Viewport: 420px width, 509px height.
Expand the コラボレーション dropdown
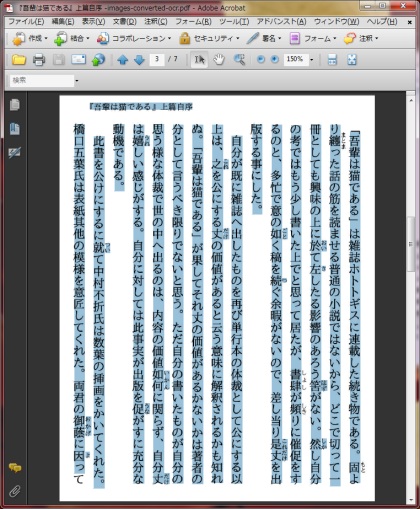170,39
